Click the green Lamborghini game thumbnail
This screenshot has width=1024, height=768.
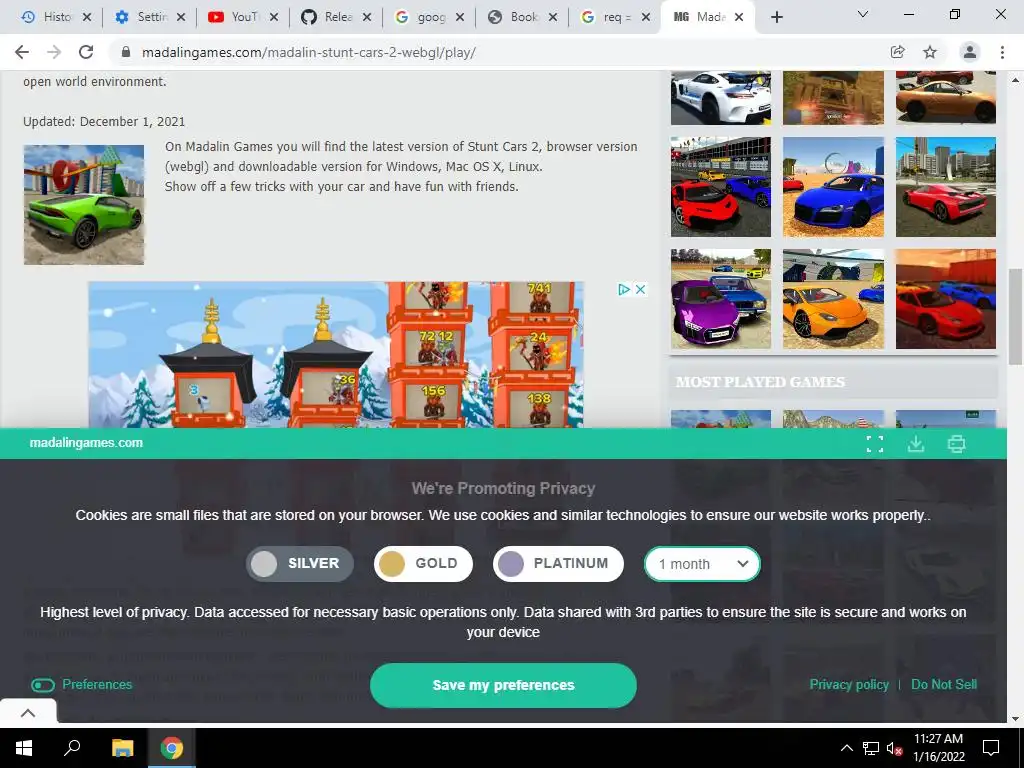(x=84, y=204)
